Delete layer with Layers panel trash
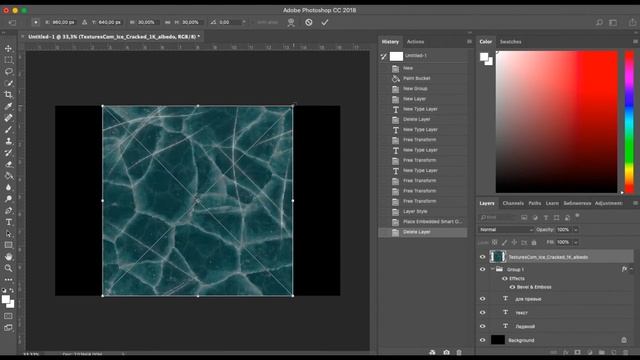Image resolution: width=640 pixels, height=360 pixels. tap(625, 352)
